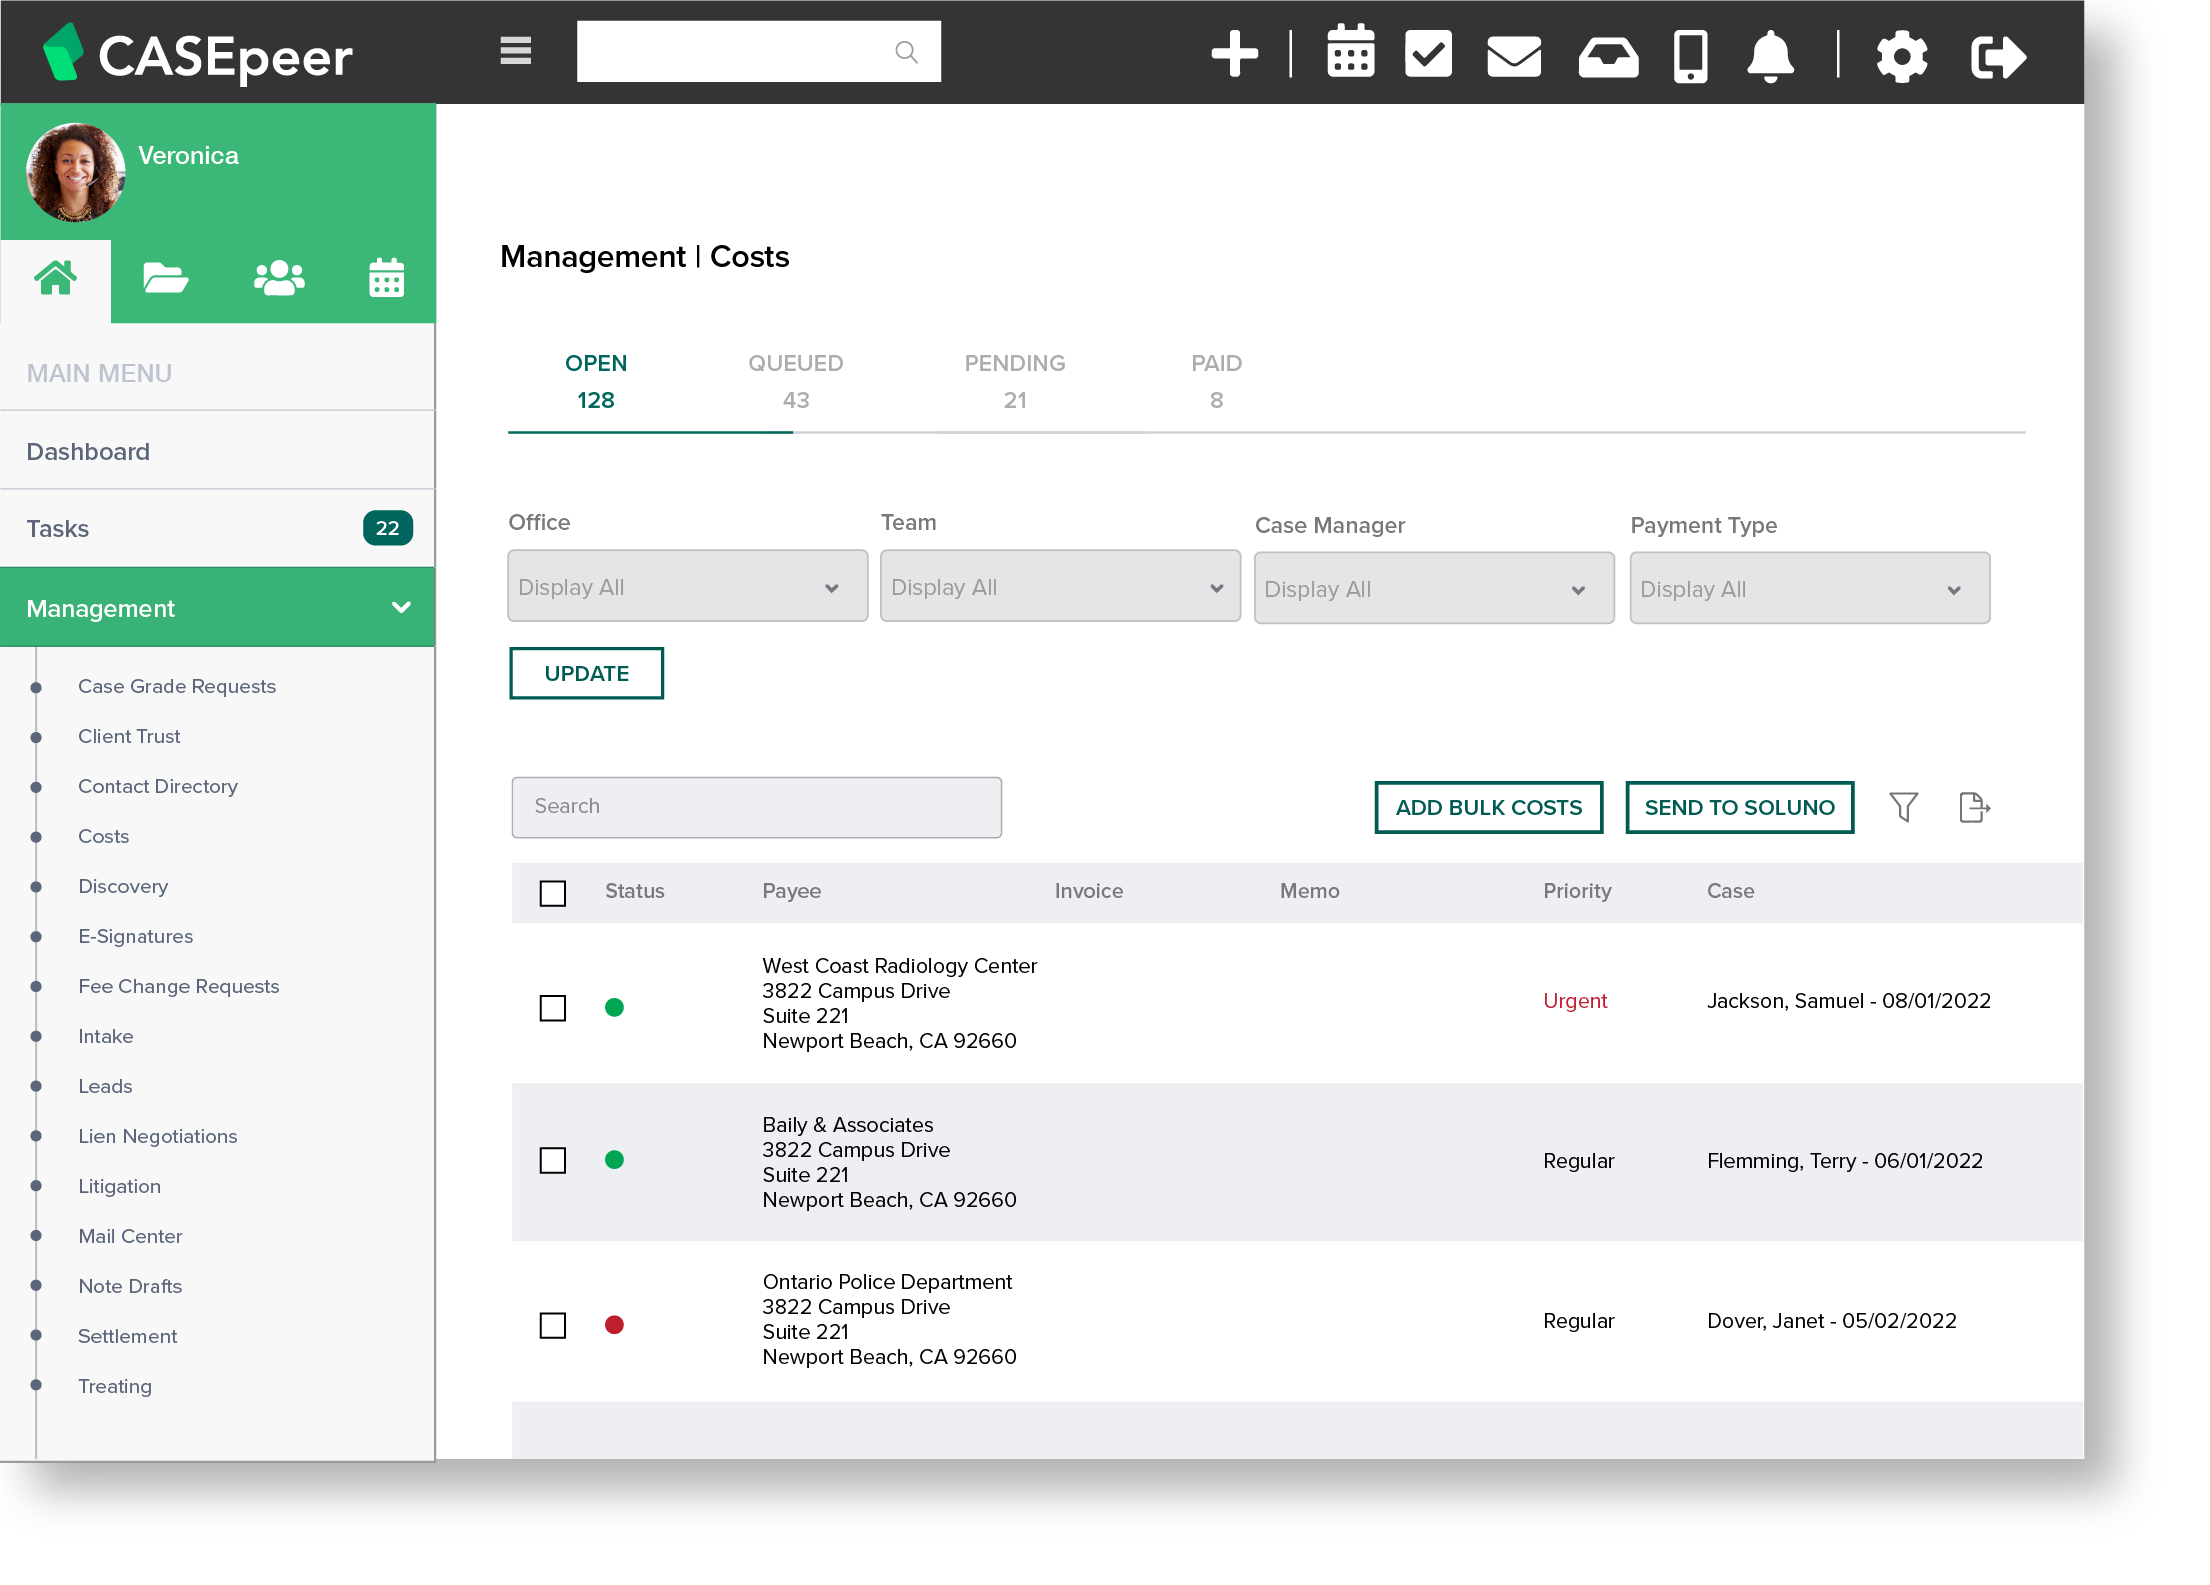Open the contacts people icon in sidebar
2210x1585 pixels.
pos(277,278)
